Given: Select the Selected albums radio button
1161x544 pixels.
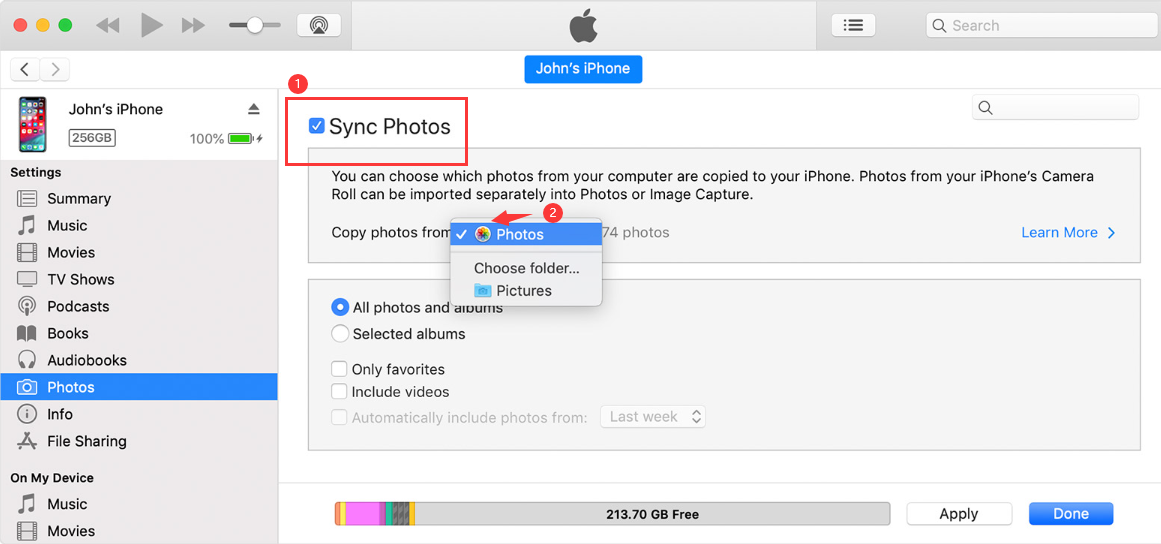Looking at the screenshot, I should [x=340, y=334].
